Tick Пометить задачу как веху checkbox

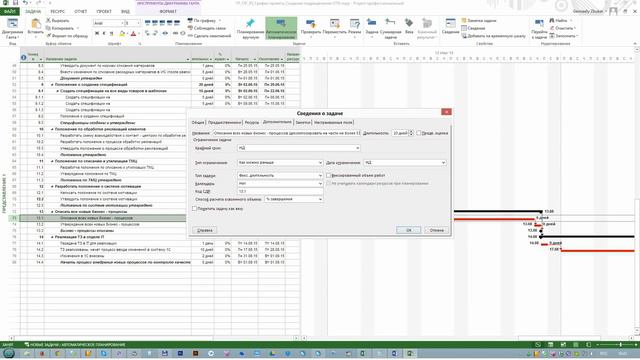[195, 209]
